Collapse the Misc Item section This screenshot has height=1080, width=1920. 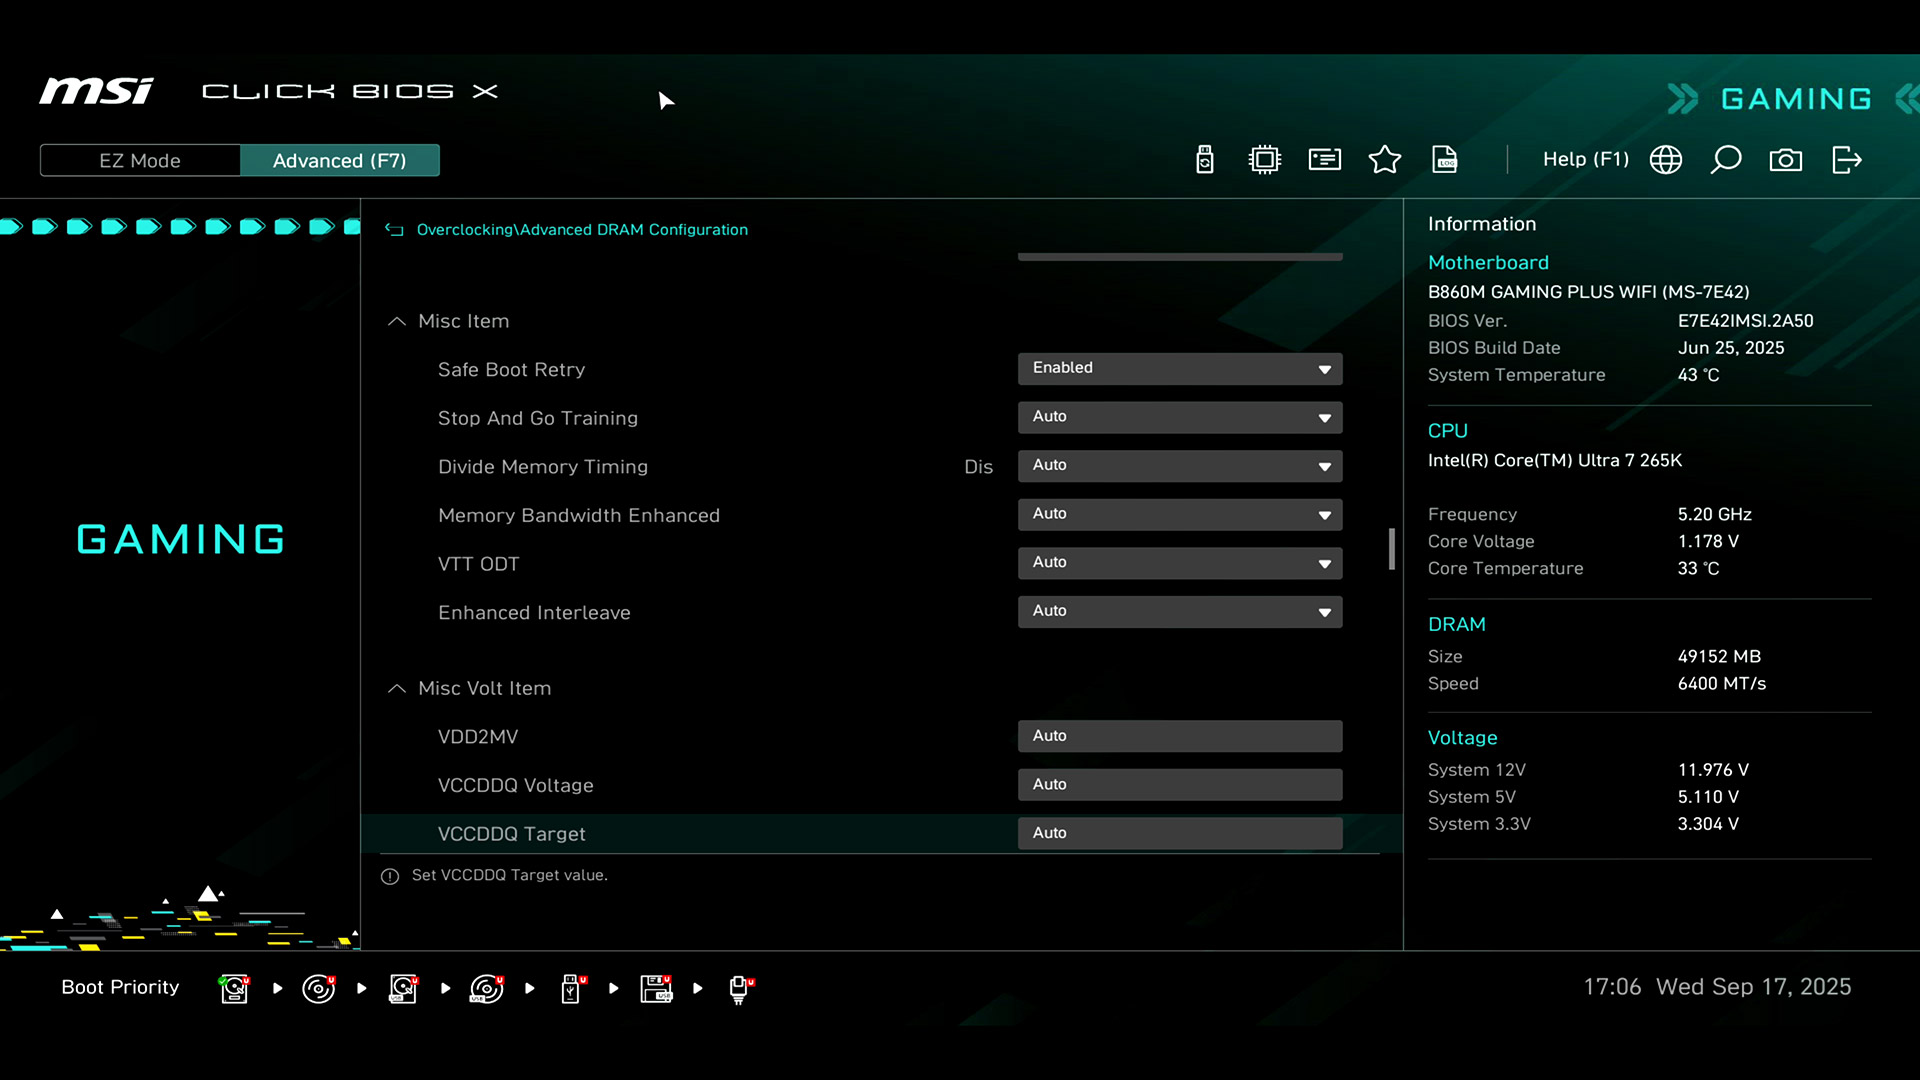(x=397, y=321)
